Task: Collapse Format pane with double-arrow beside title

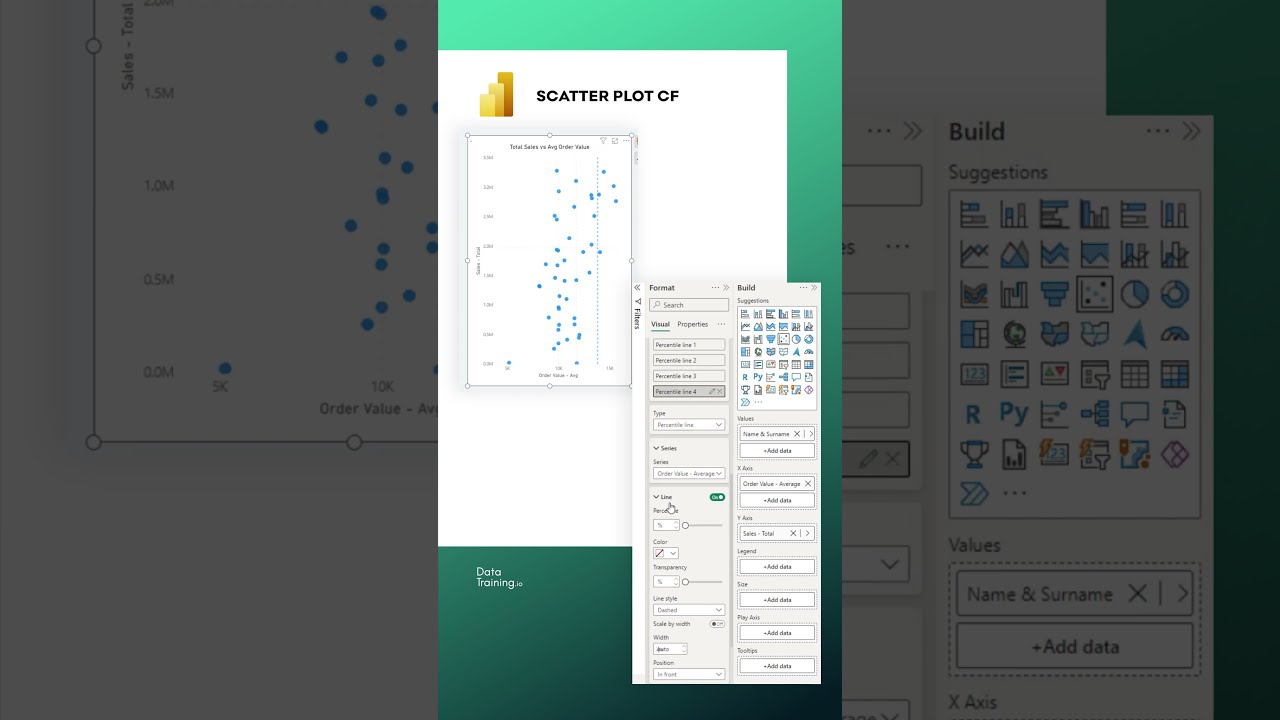Action: 726,288
